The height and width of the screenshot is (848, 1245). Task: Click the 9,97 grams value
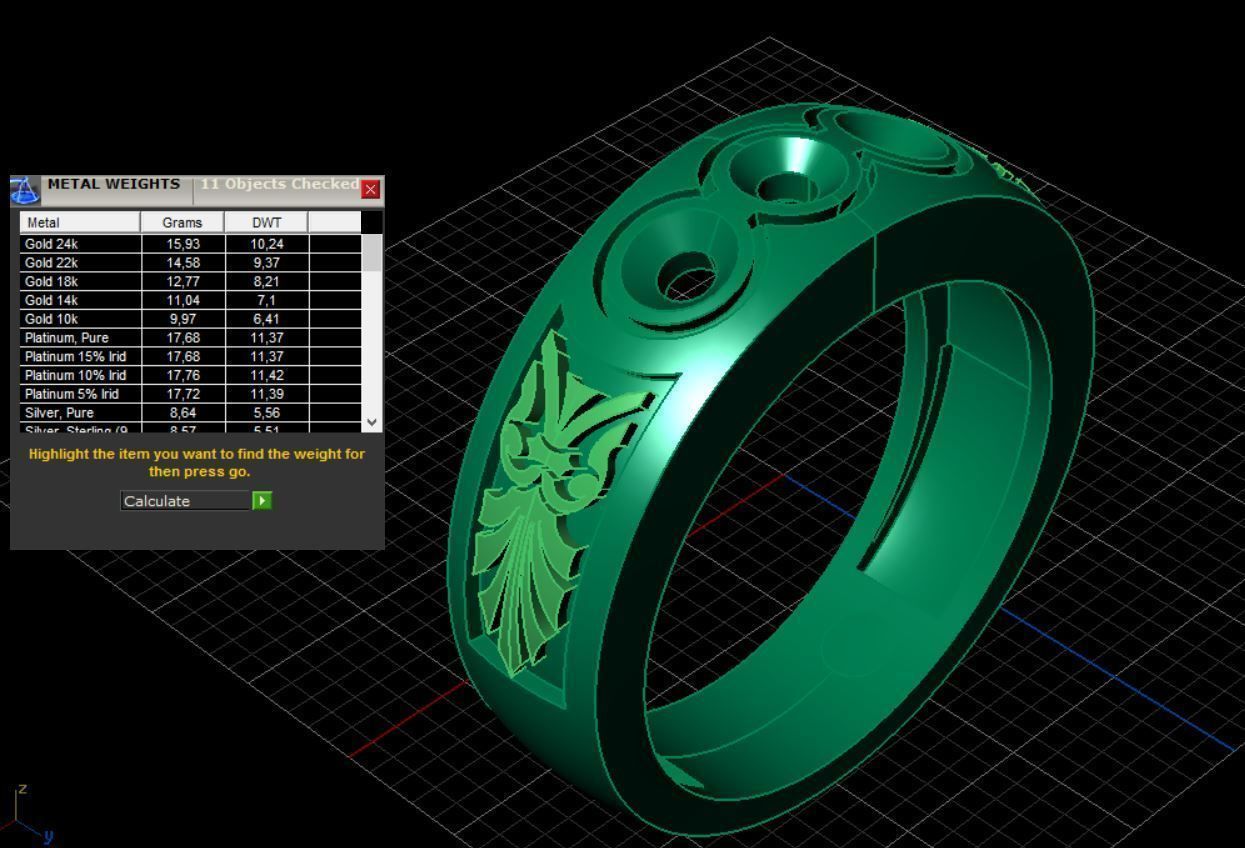click(183, 319)
